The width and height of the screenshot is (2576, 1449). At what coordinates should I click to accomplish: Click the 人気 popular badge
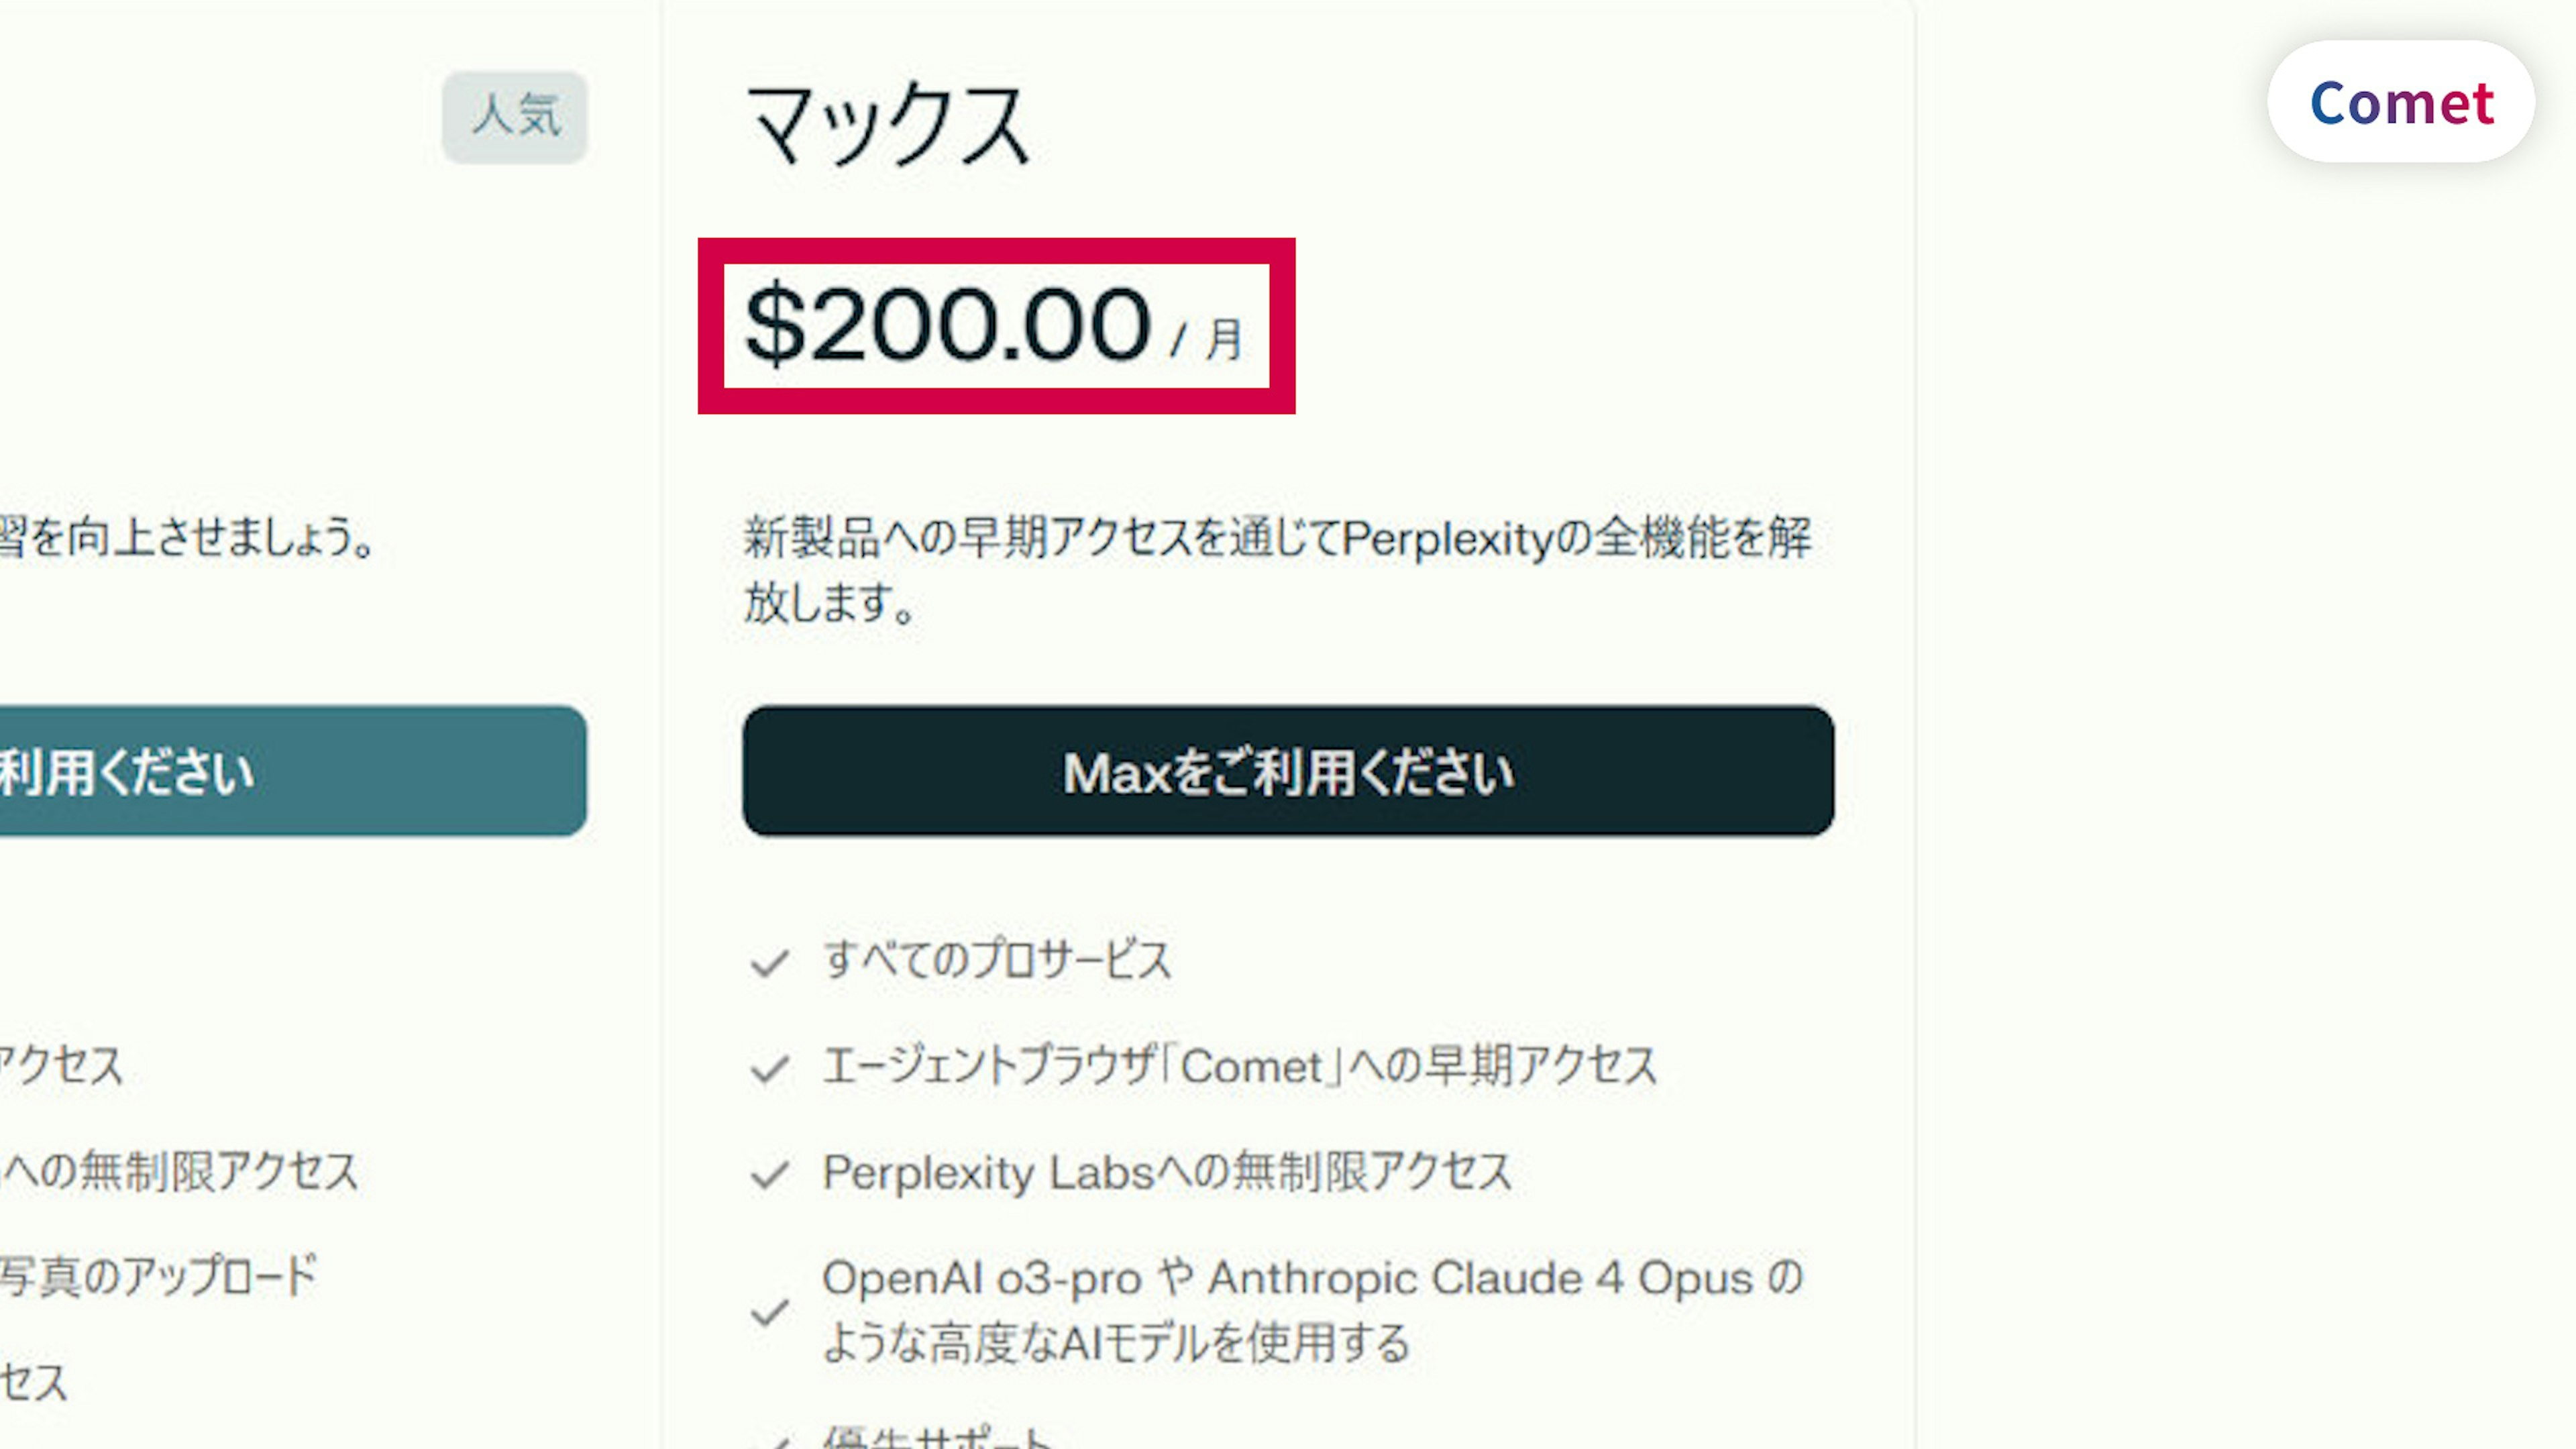coord(515,116)
